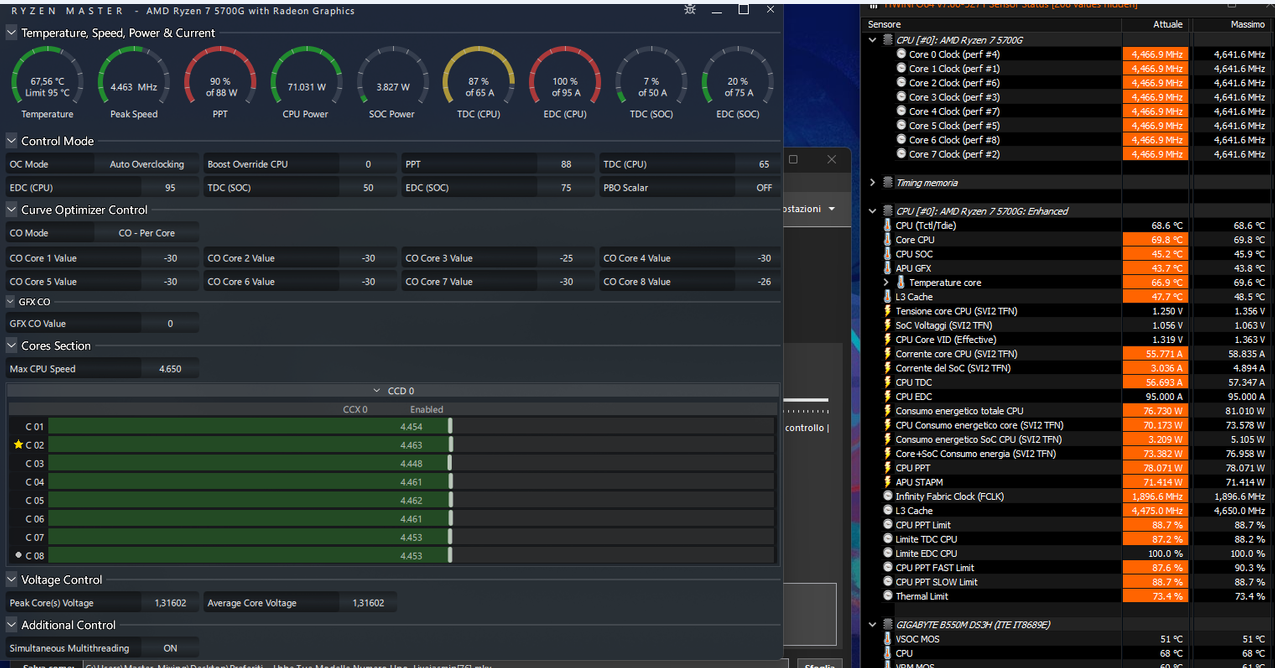This screenshot has height=668, width=1275.
Task: Toggle Simultaneous Multithreading ON value
Action: [x=170, y=648]
